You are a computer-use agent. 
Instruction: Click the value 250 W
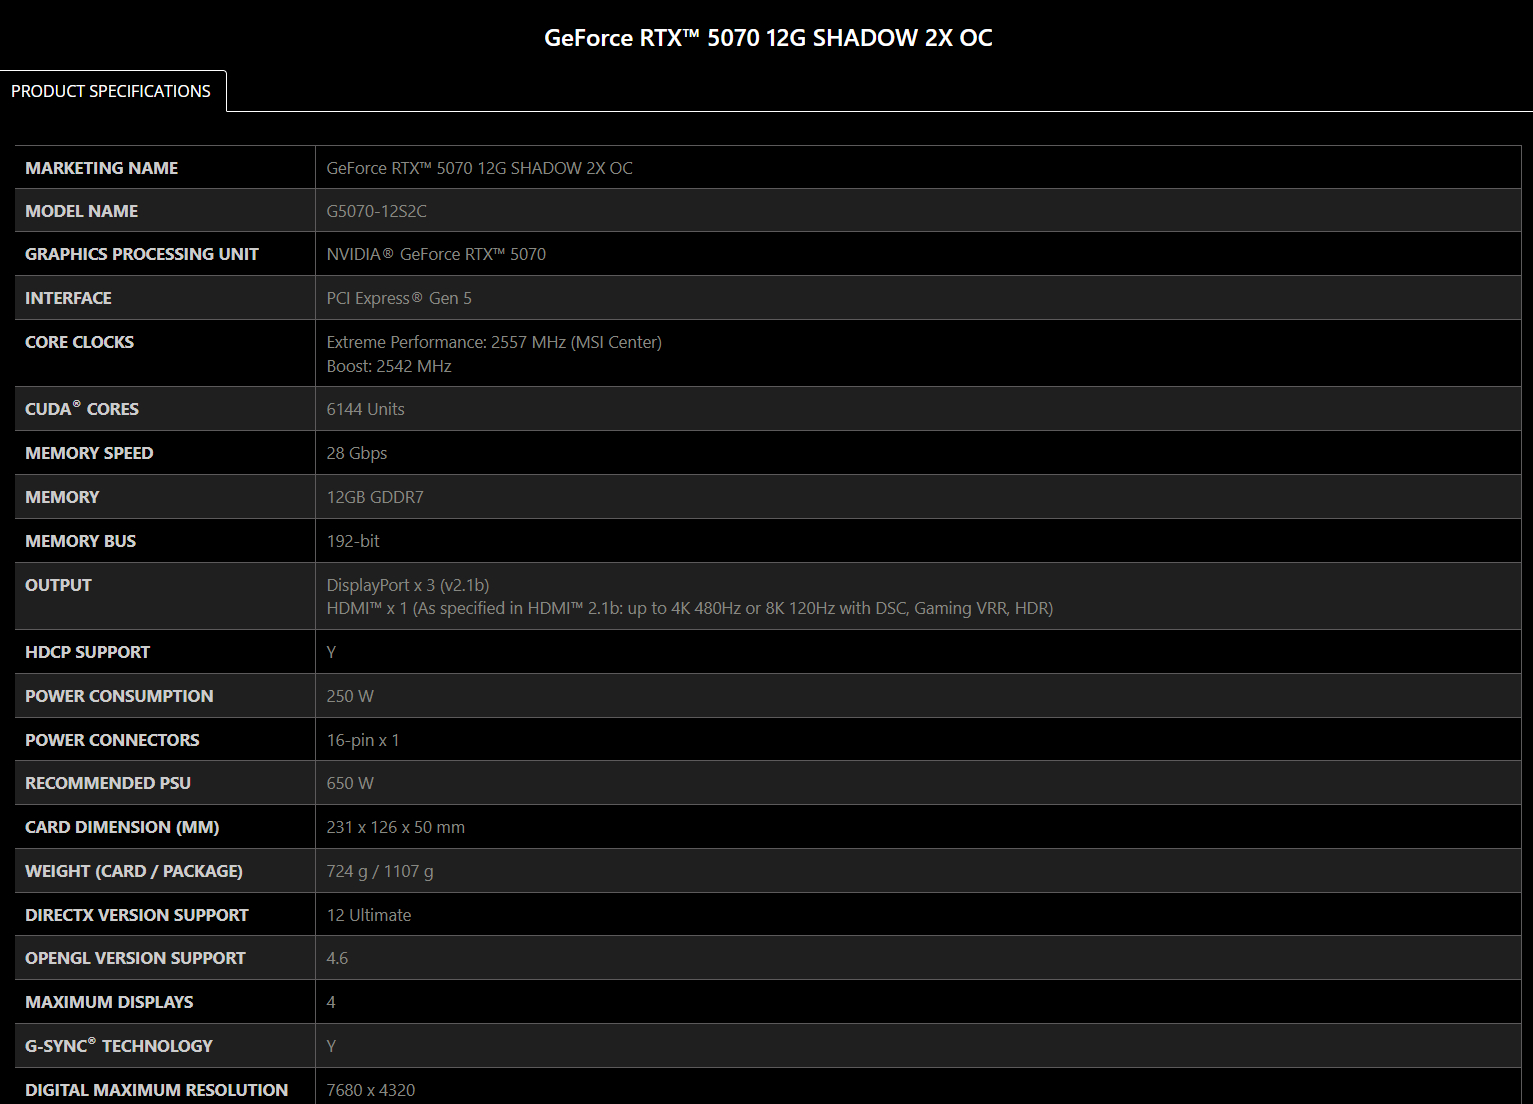(350, 696)
